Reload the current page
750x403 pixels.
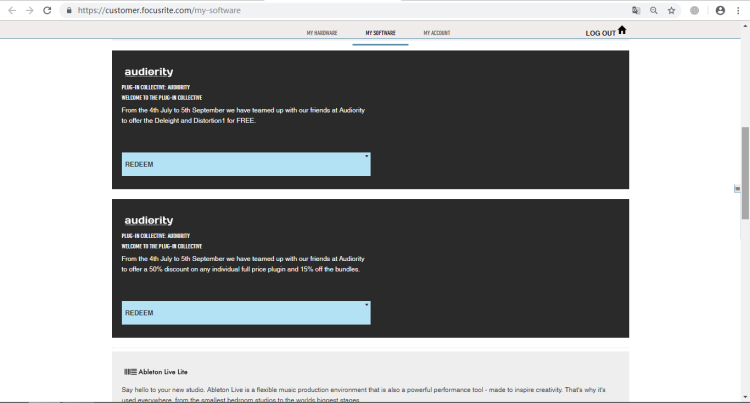[47, 10]
